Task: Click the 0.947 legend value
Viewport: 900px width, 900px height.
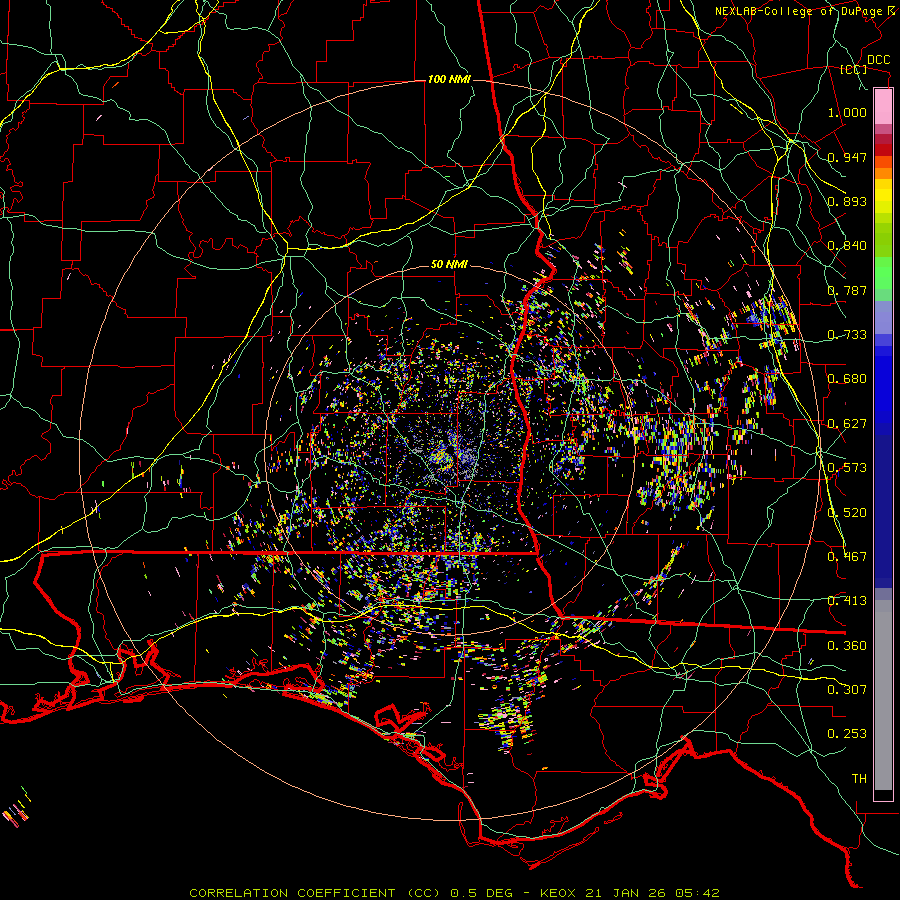Action: (847, 157)
